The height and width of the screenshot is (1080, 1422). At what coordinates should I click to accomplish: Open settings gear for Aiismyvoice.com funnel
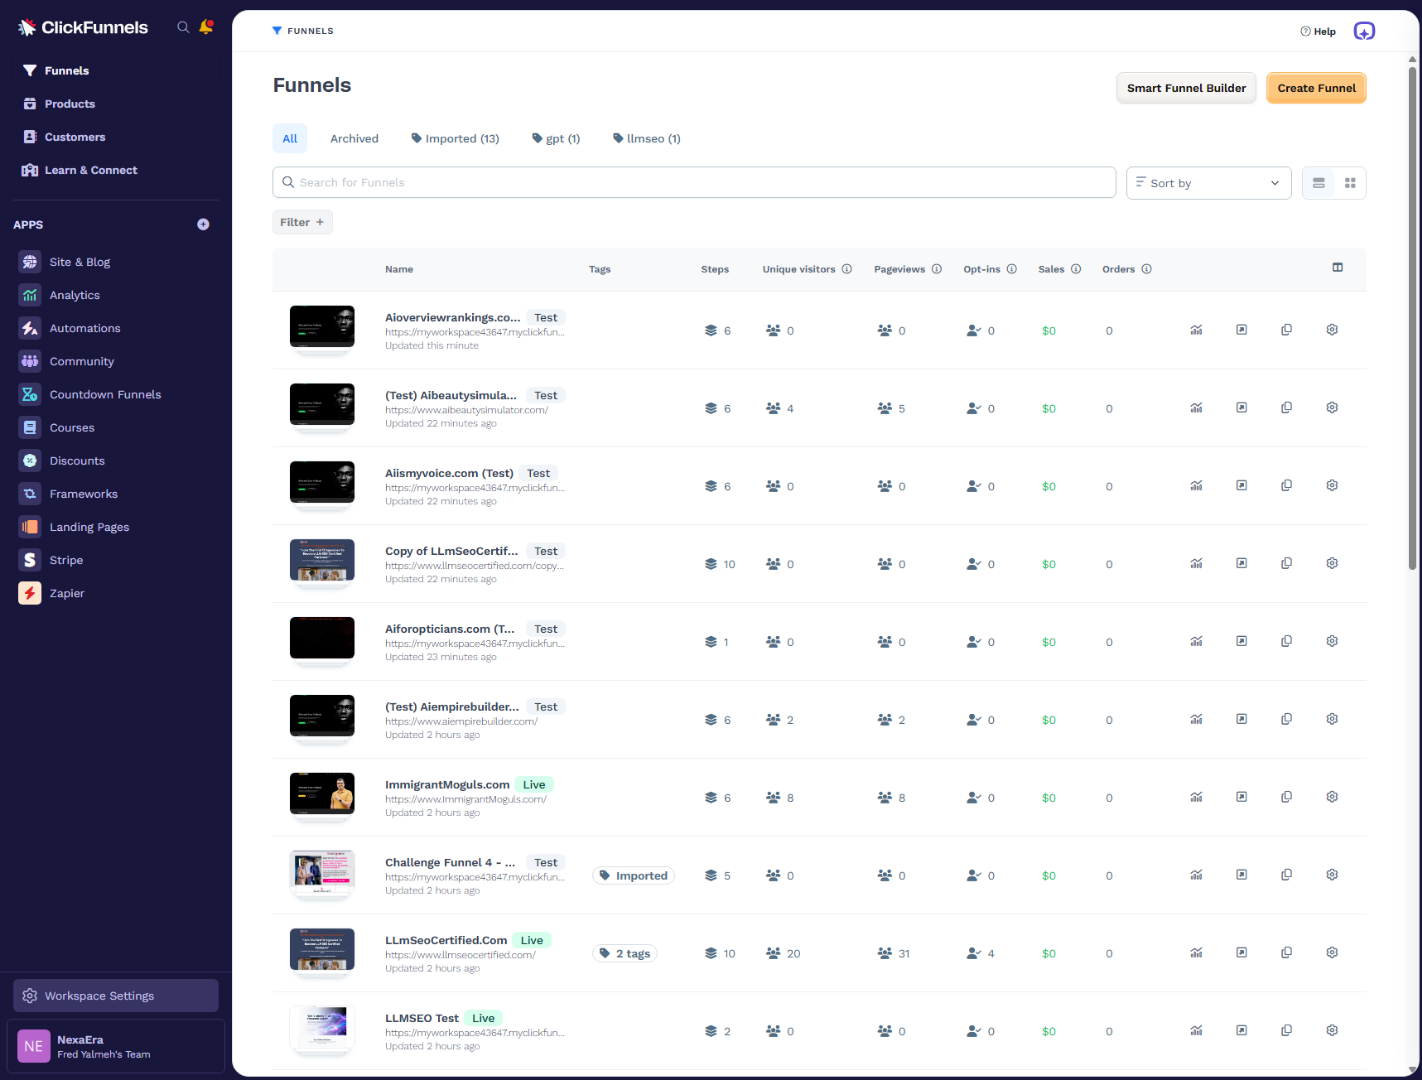pyautogui.click(x=1331, y=485)
